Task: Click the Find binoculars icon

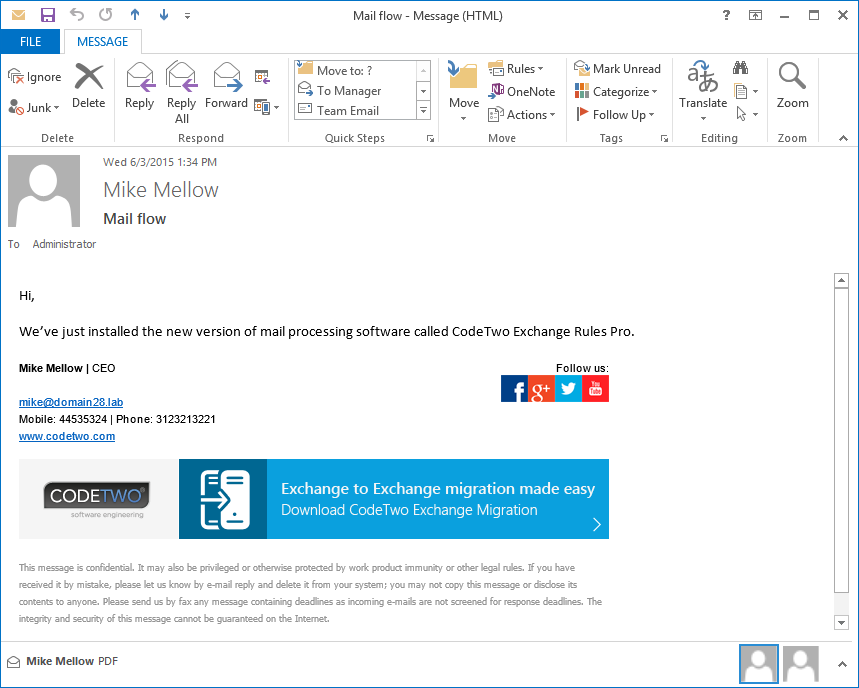Action: coord(740,68)
